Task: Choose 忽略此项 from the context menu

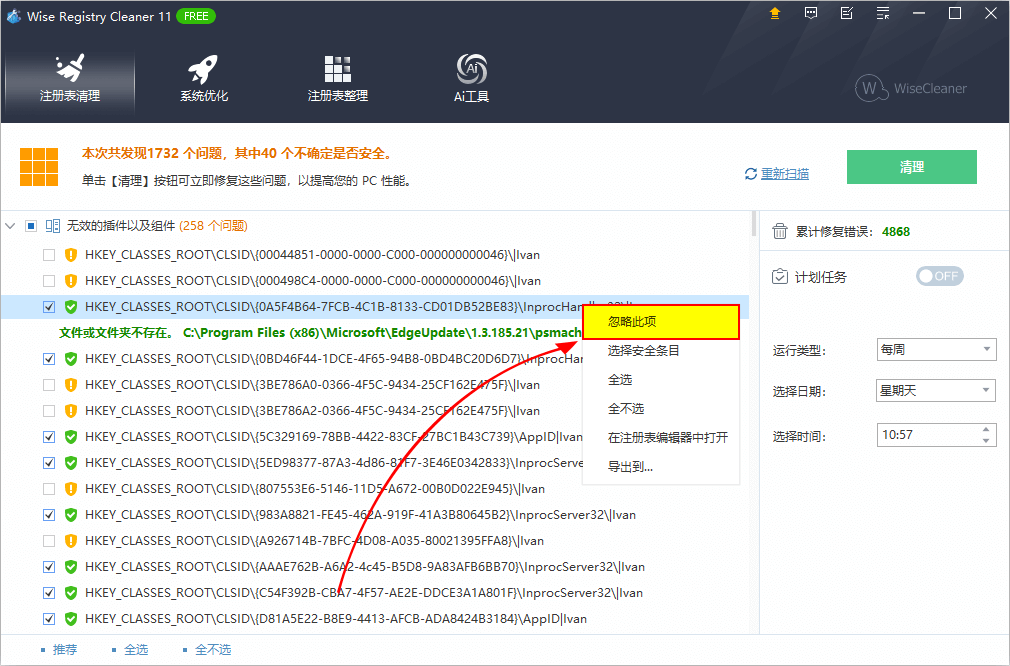Action: point(660,322)
